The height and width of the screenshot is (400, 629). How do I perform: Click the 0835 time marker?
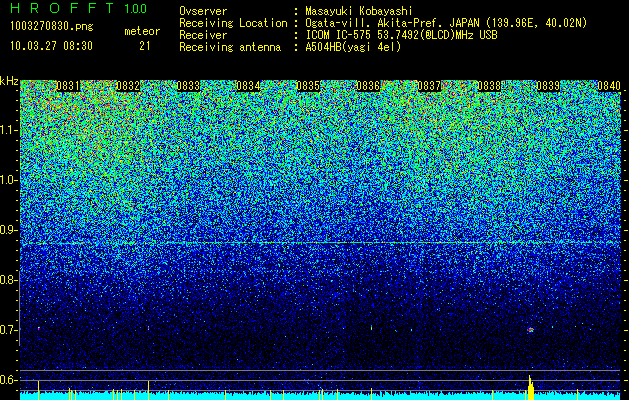pyautogui.click(x=308, y=86)
